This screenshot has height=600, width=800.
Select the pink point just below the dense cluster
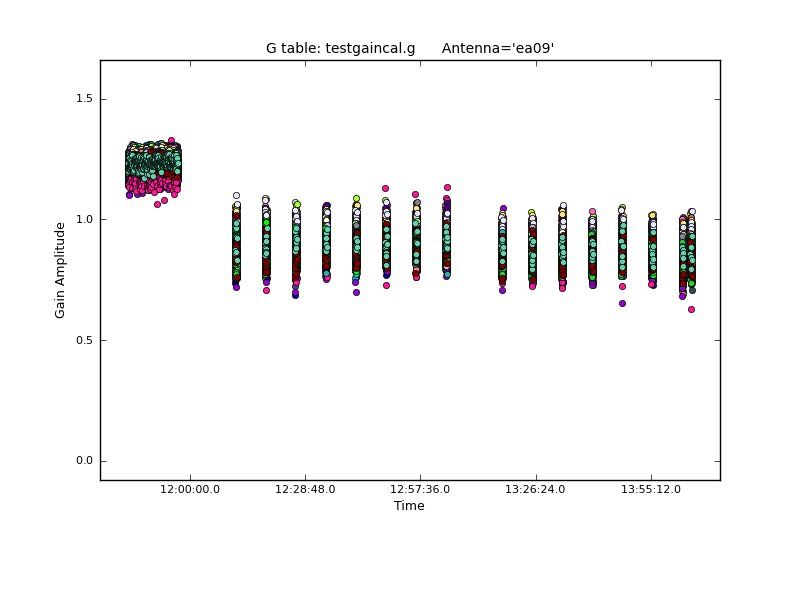tap(157, 204)
